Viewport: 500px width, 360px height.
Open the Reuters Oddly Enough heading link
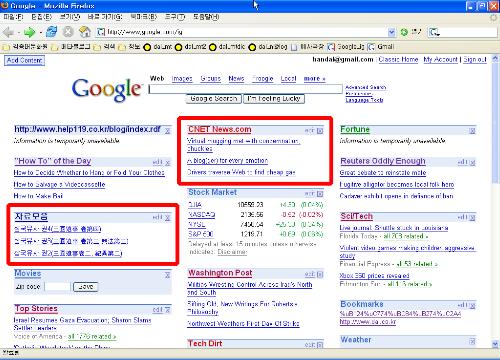[383, 161]
